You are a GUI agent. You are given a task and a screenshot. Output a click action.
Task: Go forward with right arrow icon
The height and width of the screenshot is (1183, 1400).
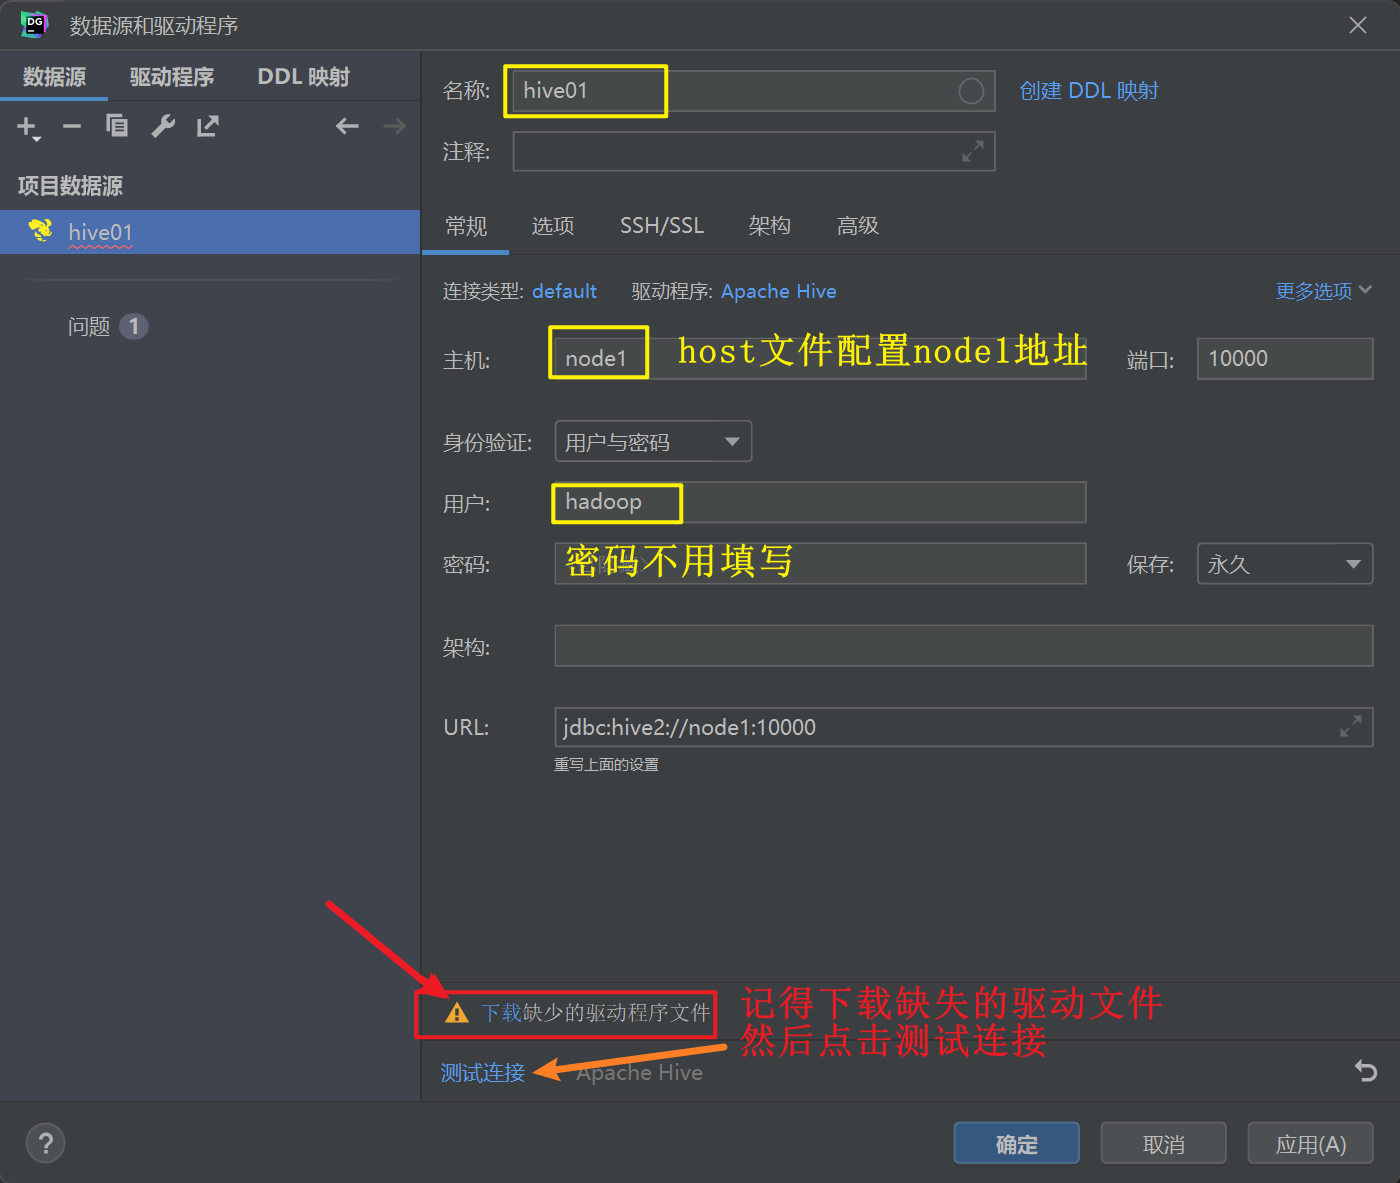pyautogui.click(x=395, y=126)
